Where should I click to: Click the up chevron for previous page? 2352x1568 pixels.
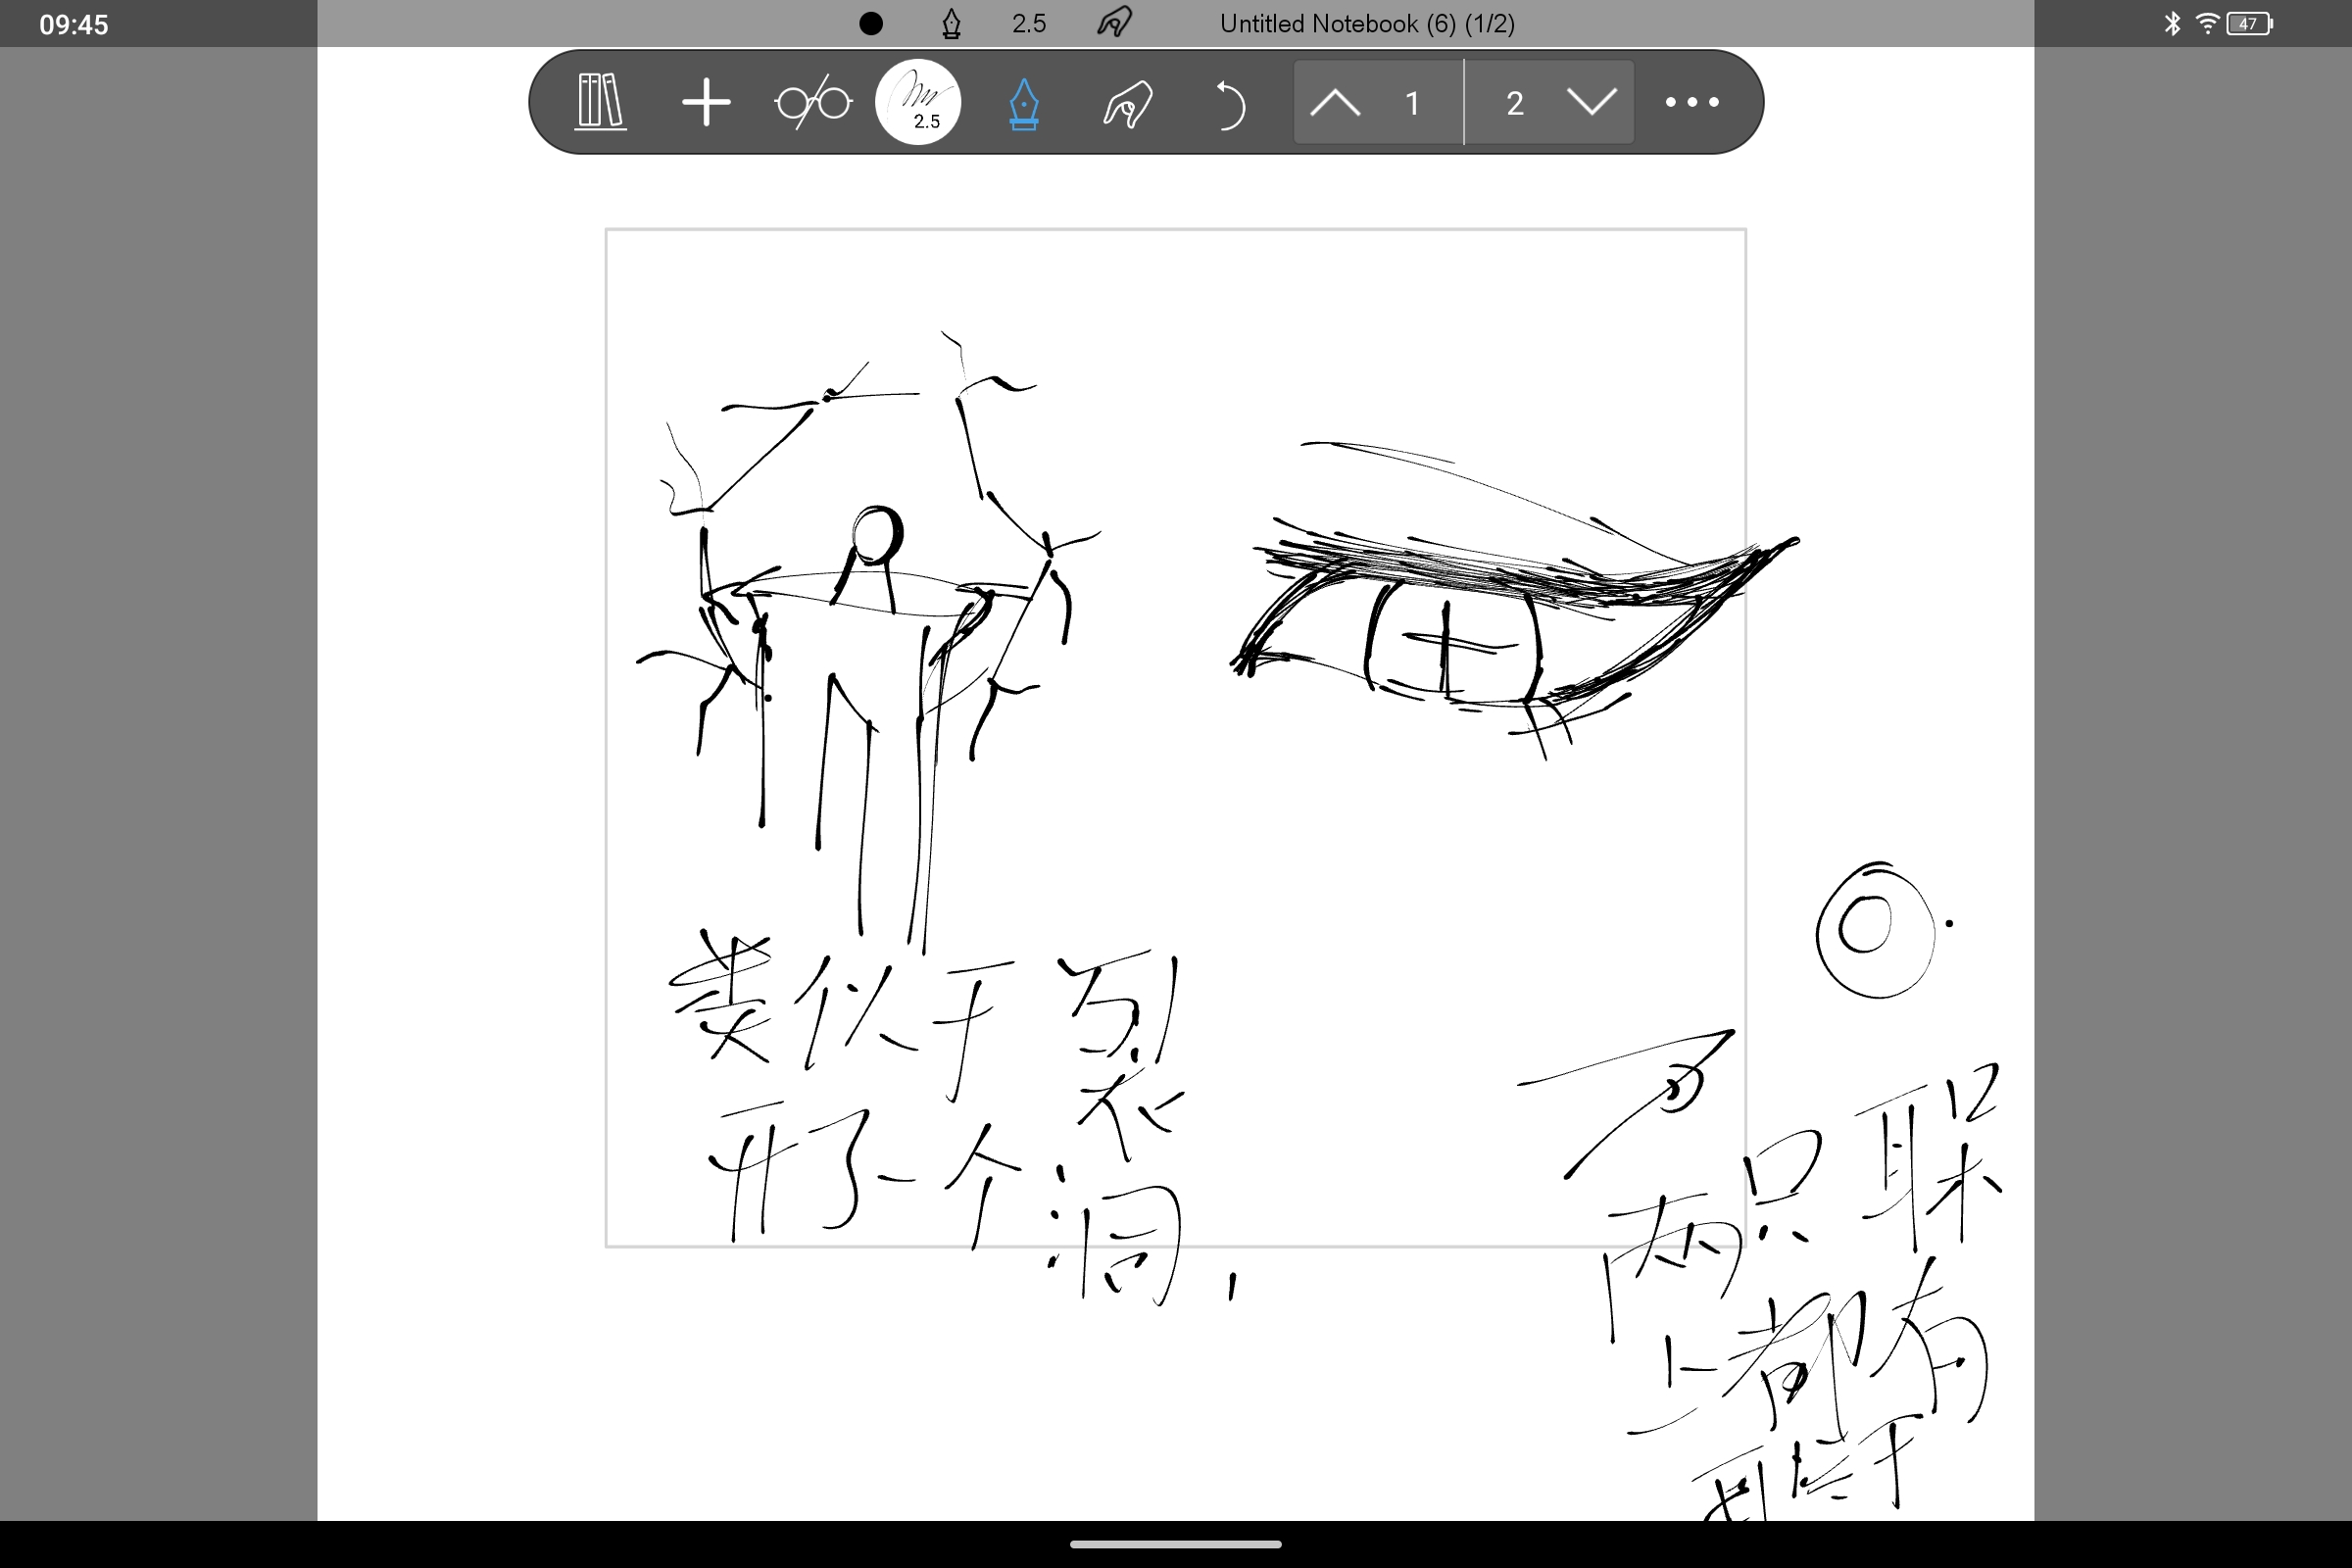1337,102
